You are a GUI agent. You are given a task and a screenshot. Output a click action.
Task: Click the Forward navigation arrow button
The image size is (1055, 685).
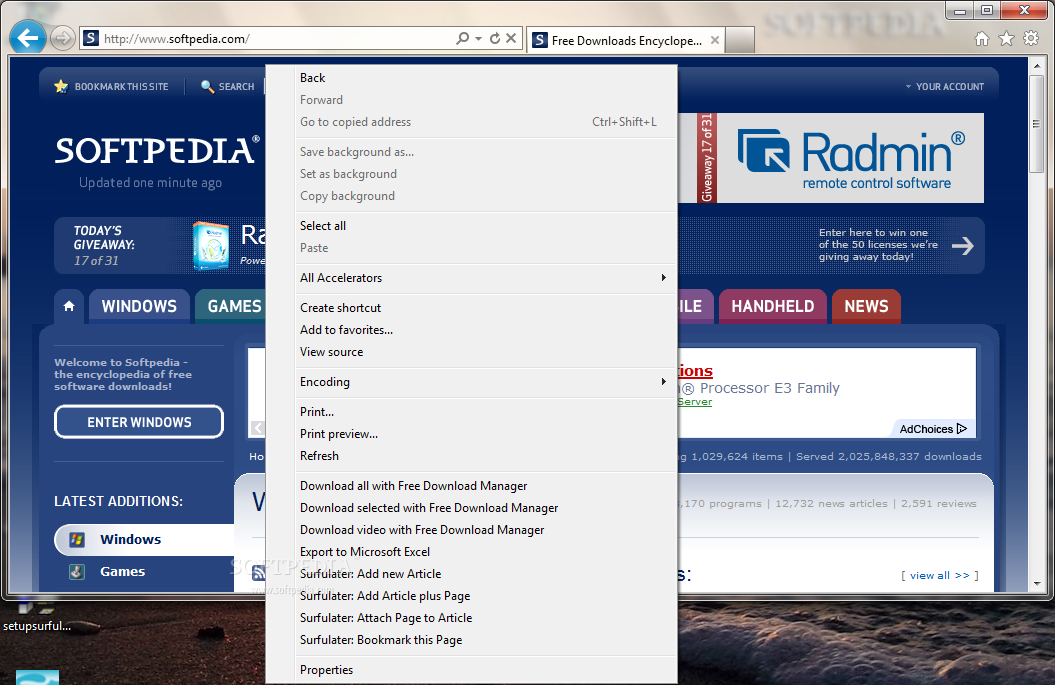coord(63,38)
